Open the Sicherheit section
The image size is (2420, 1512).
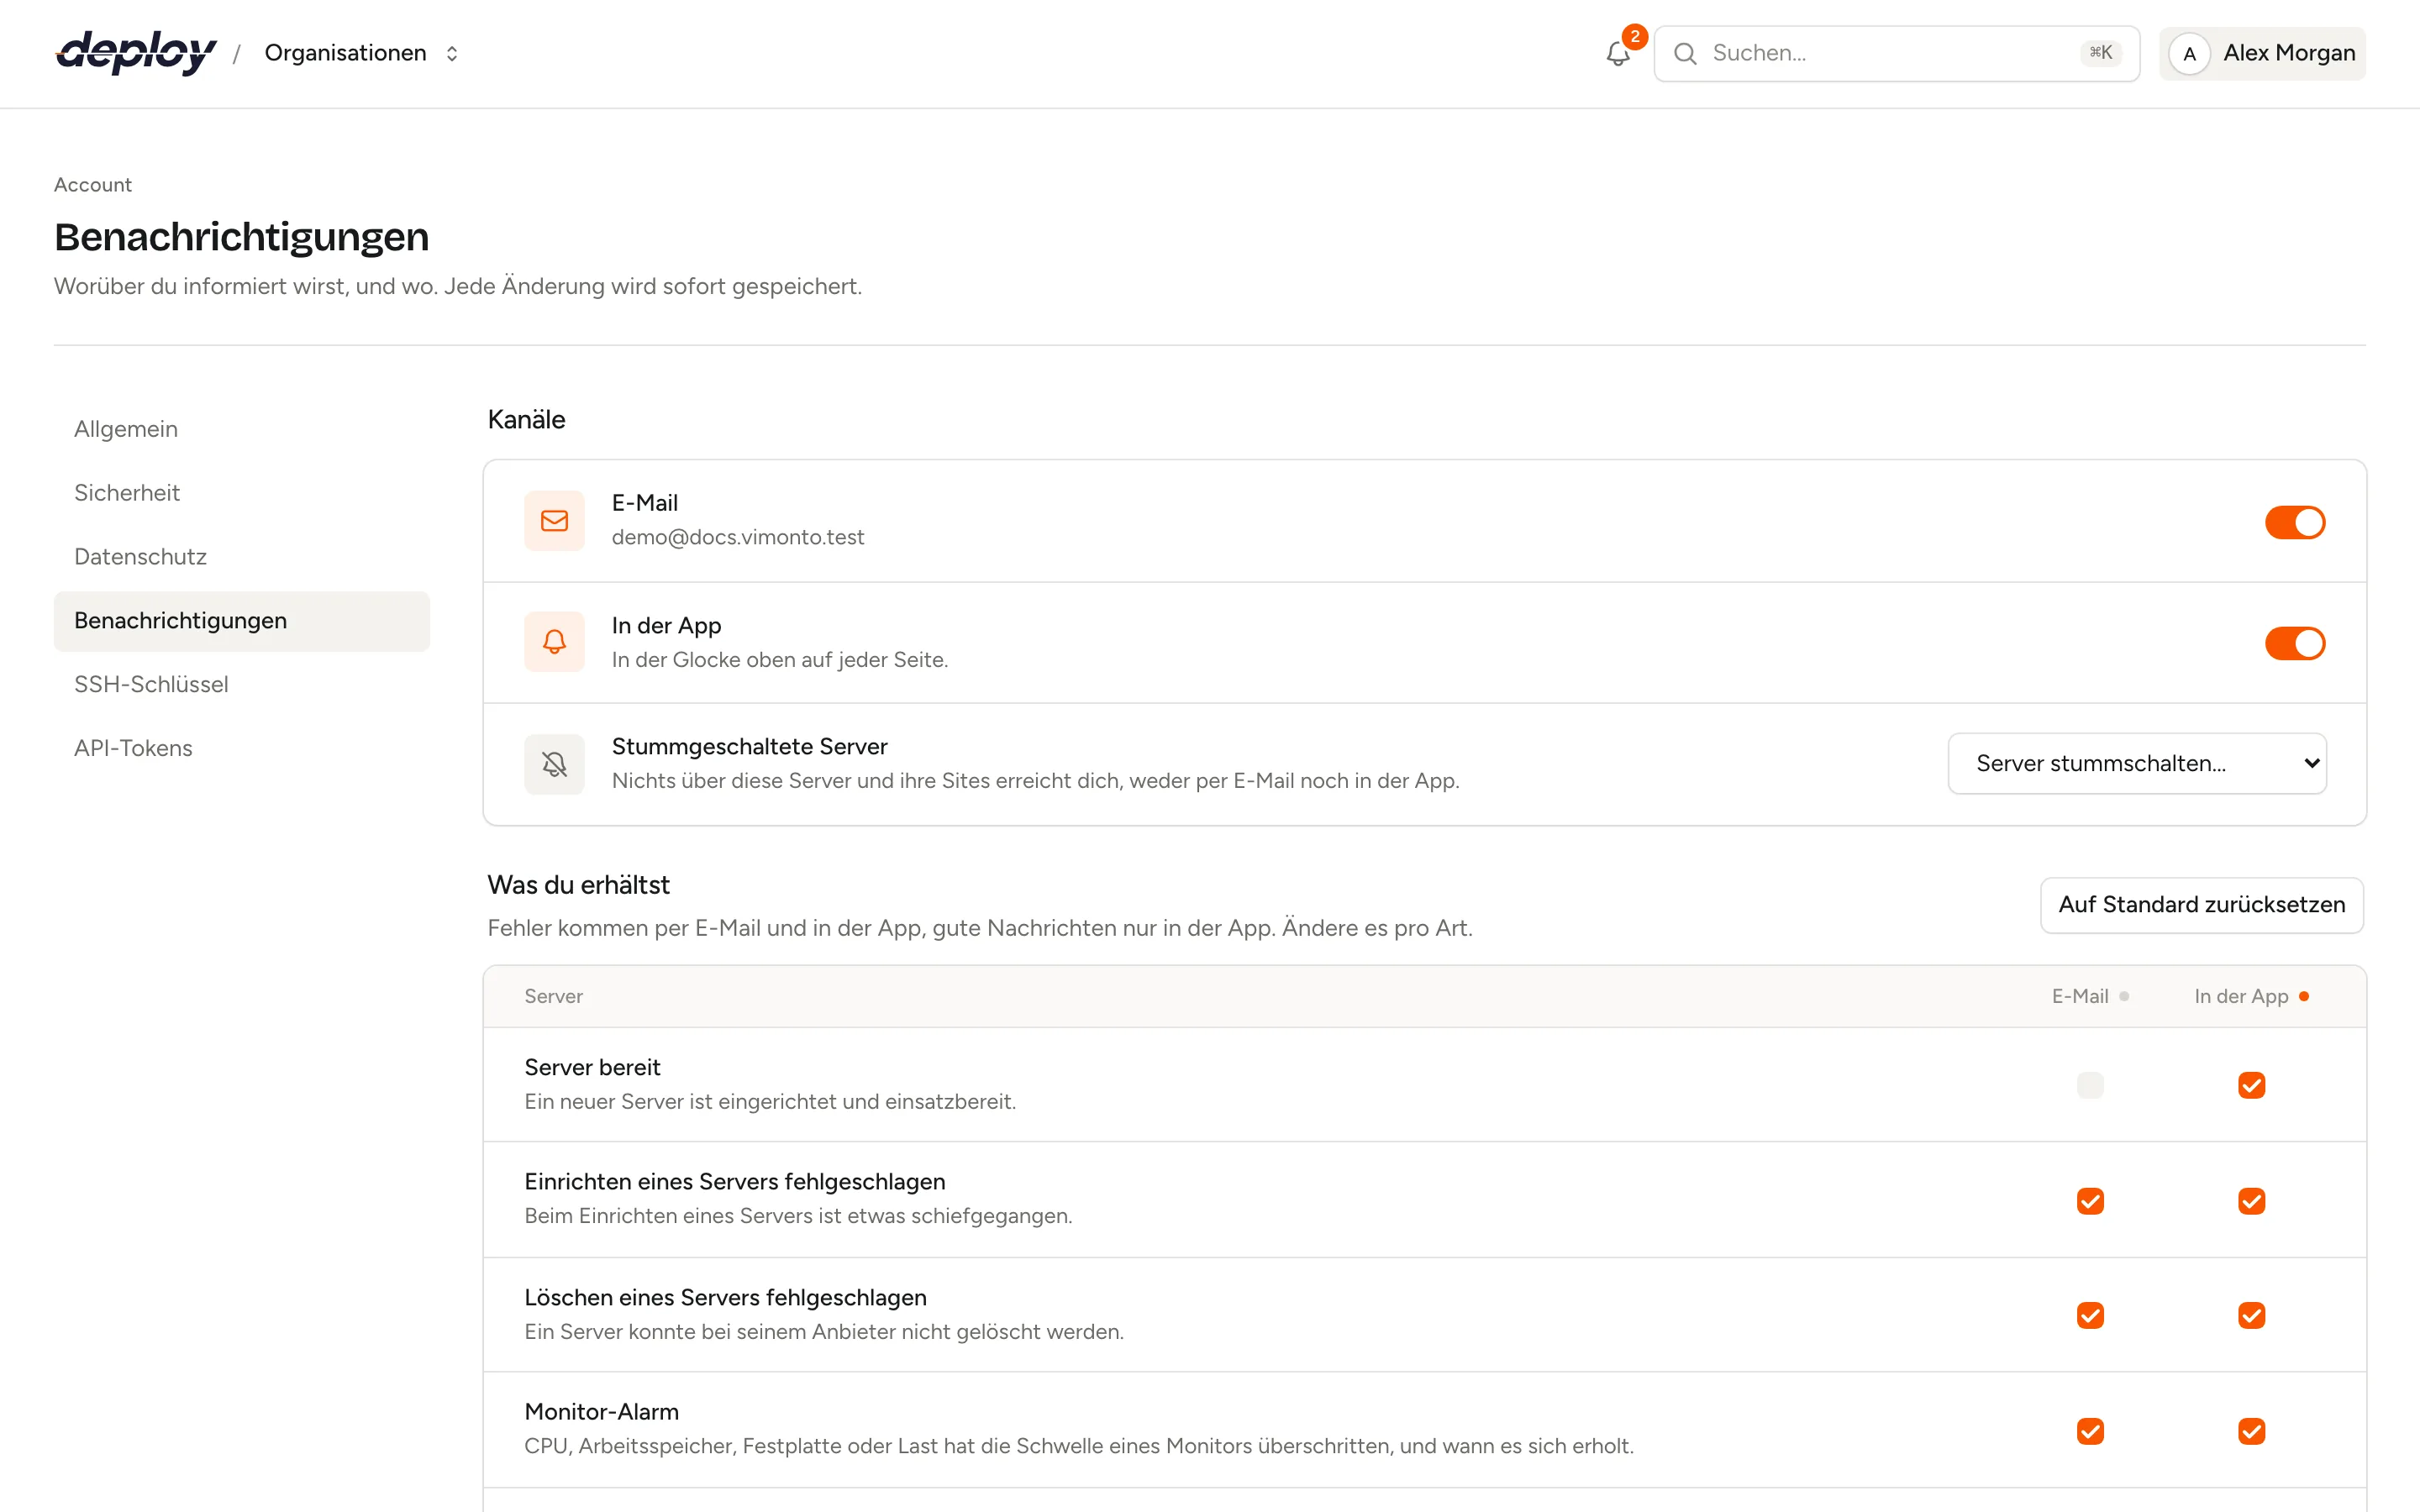click(241, 493)
